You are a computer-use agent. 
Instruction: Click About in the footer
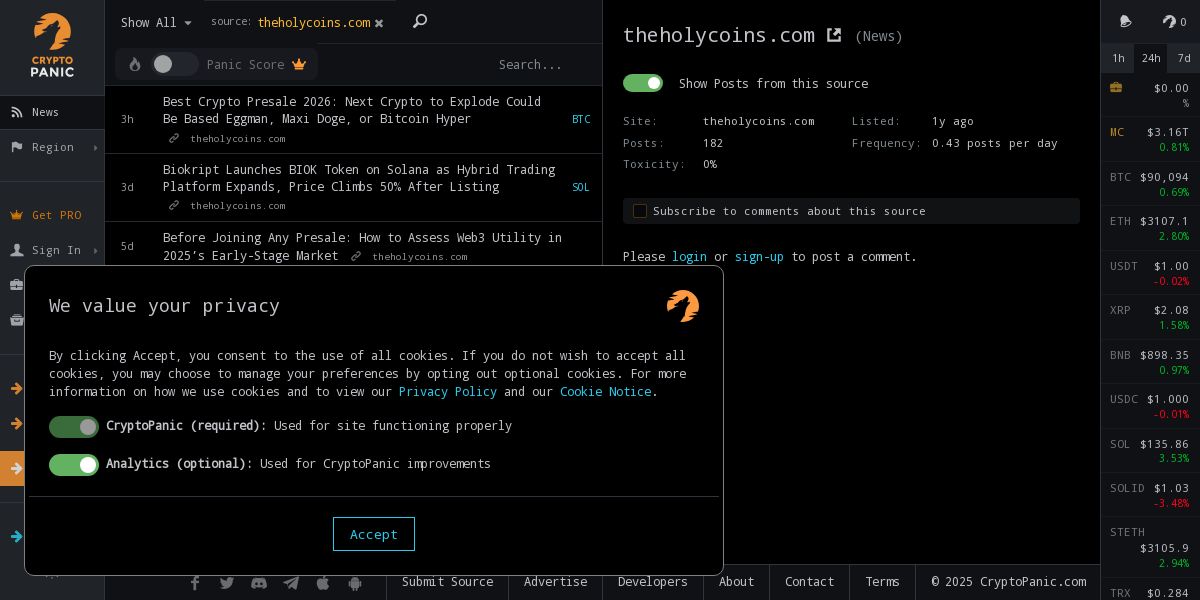(x=736, y=582)
